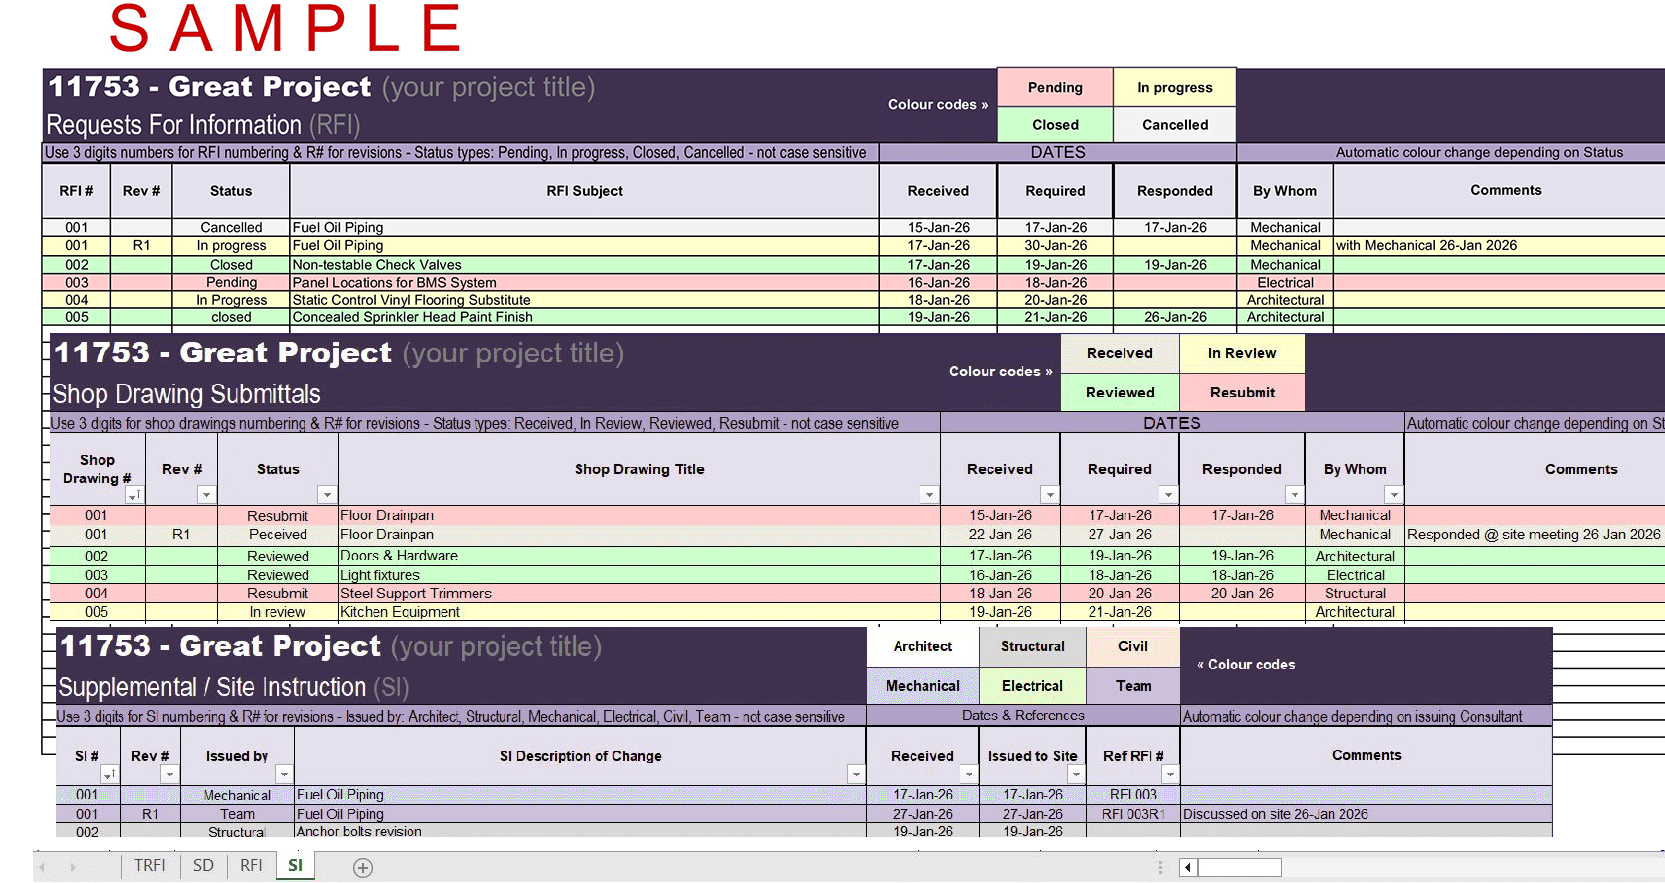Click the previous sheet navigation arrow

tap(44, 867)
